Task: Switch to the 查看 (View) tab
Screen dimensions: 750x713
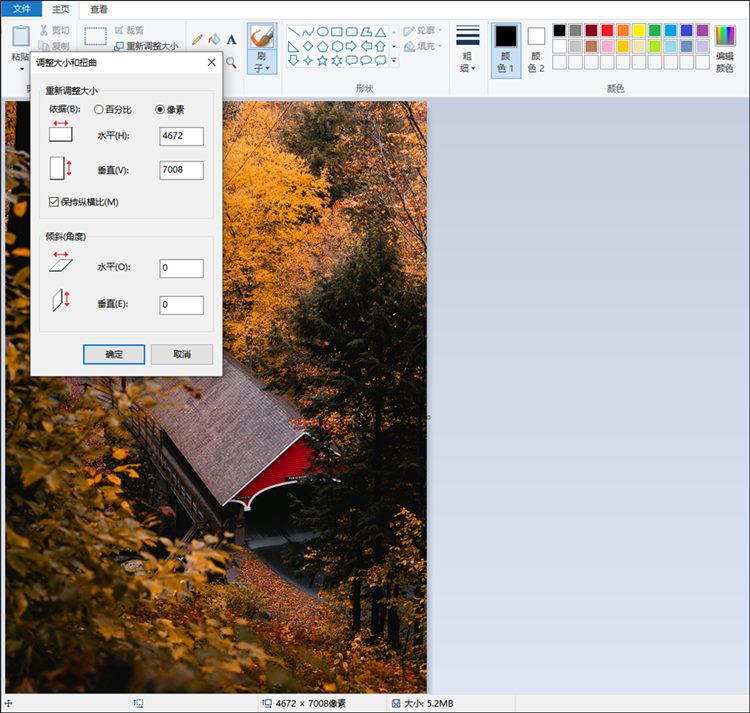Action: click(99, 9)
